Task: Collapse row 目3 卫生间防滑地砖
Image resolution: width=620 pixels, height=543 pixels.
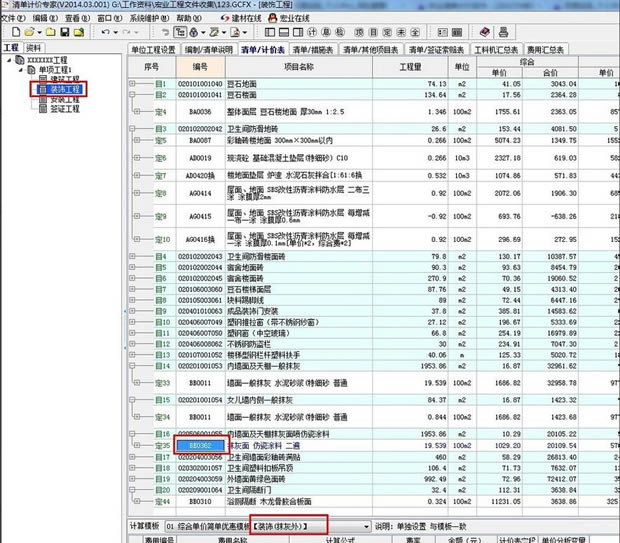Action: coord(132,128)
